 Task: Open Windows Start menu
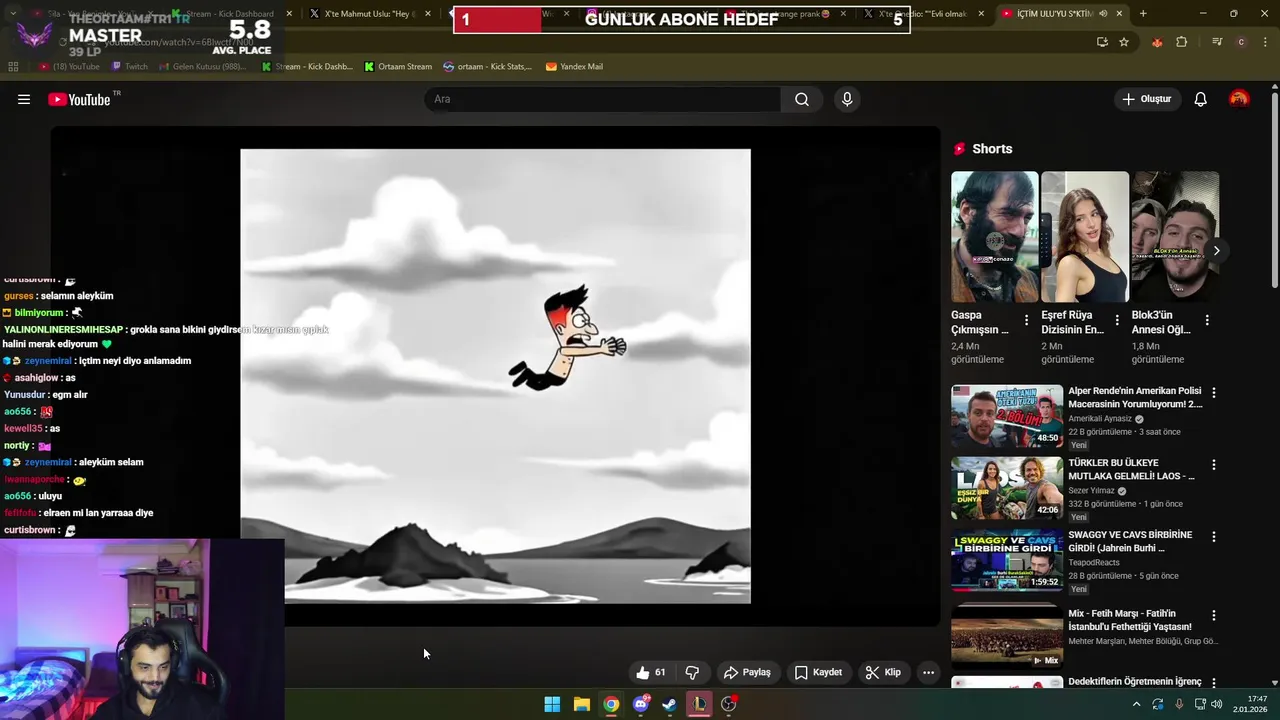point(552,704)
